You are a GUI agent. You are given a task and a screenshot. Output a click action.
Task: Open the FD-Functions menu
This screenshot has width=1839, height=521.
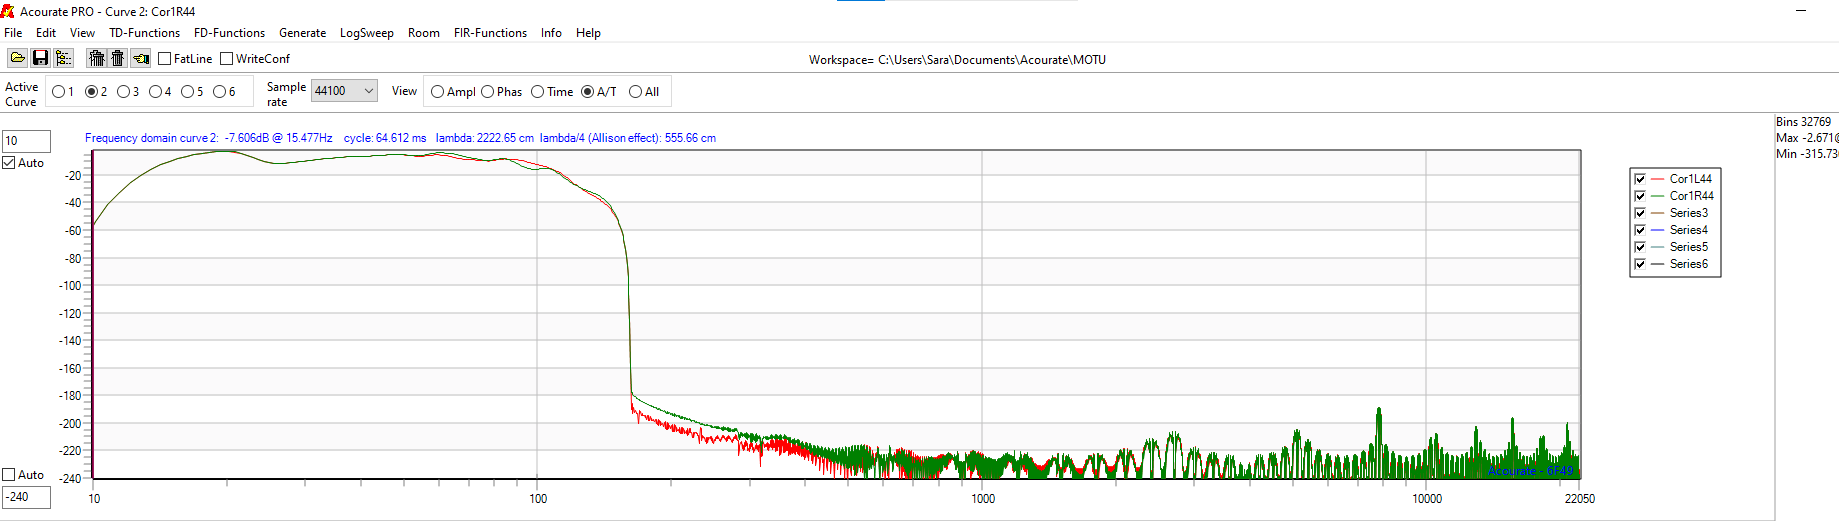(x=229, y=33)
